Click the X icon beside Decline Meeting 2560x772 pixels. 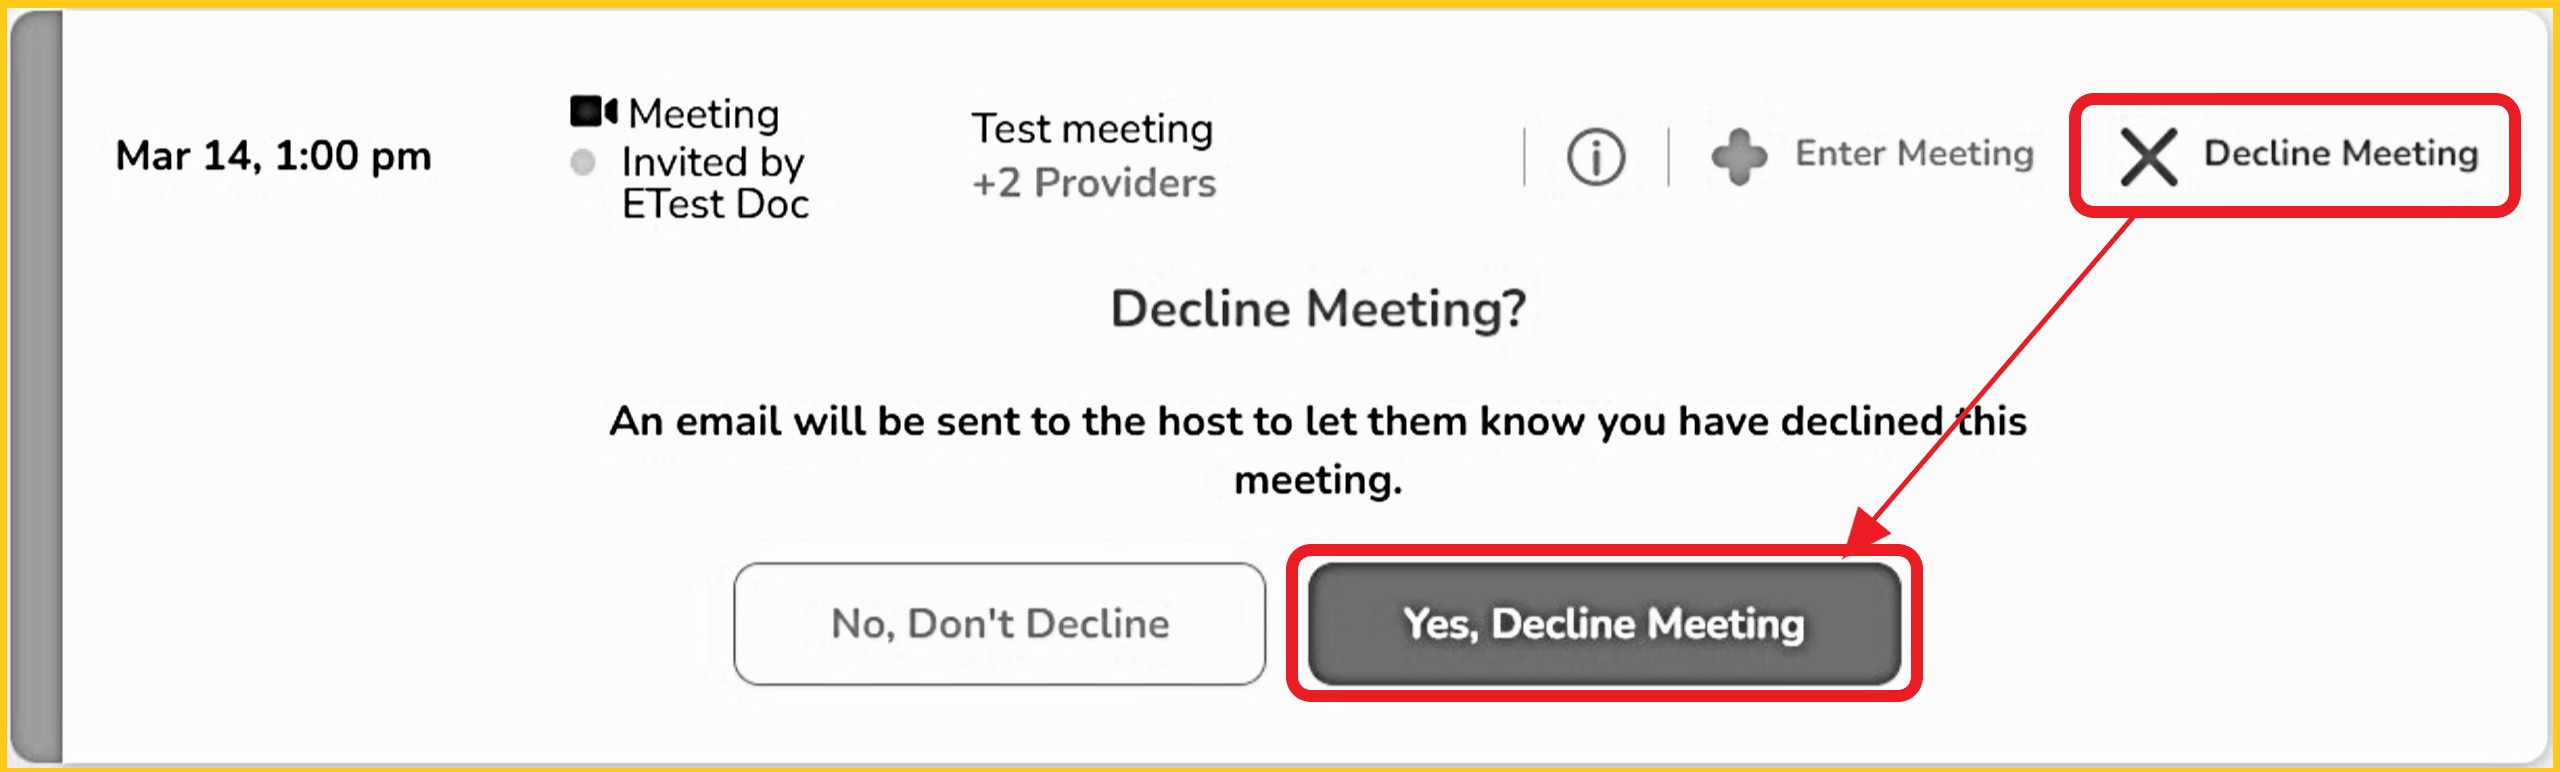click(x=2148, y=157)
